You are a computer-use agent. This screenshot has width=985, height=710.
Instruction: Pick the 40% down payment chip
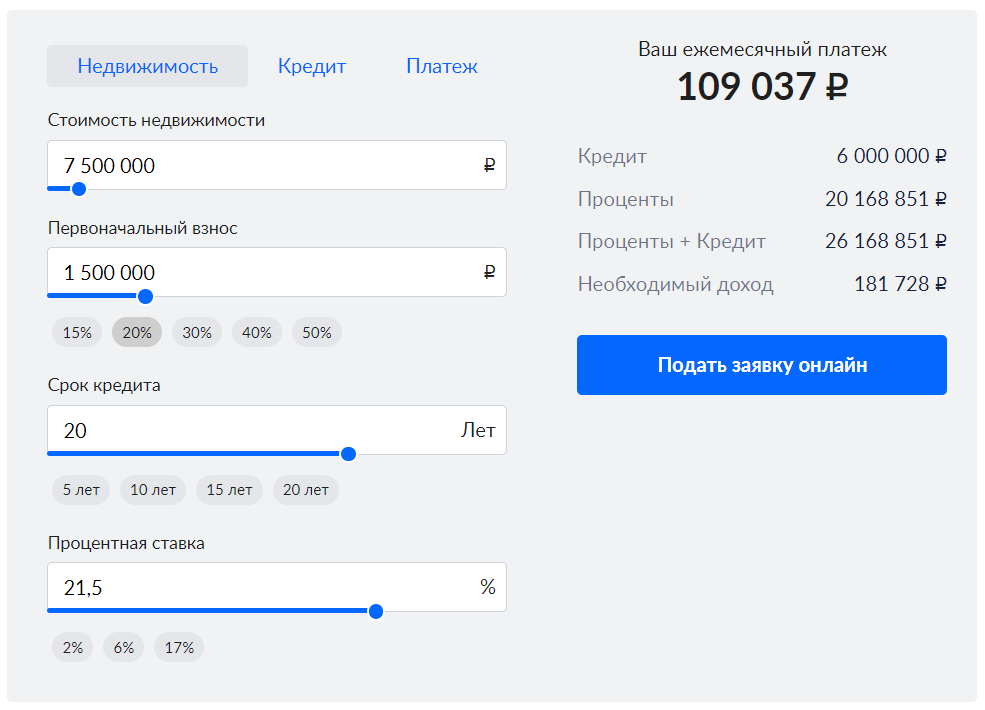click(257, 333)
